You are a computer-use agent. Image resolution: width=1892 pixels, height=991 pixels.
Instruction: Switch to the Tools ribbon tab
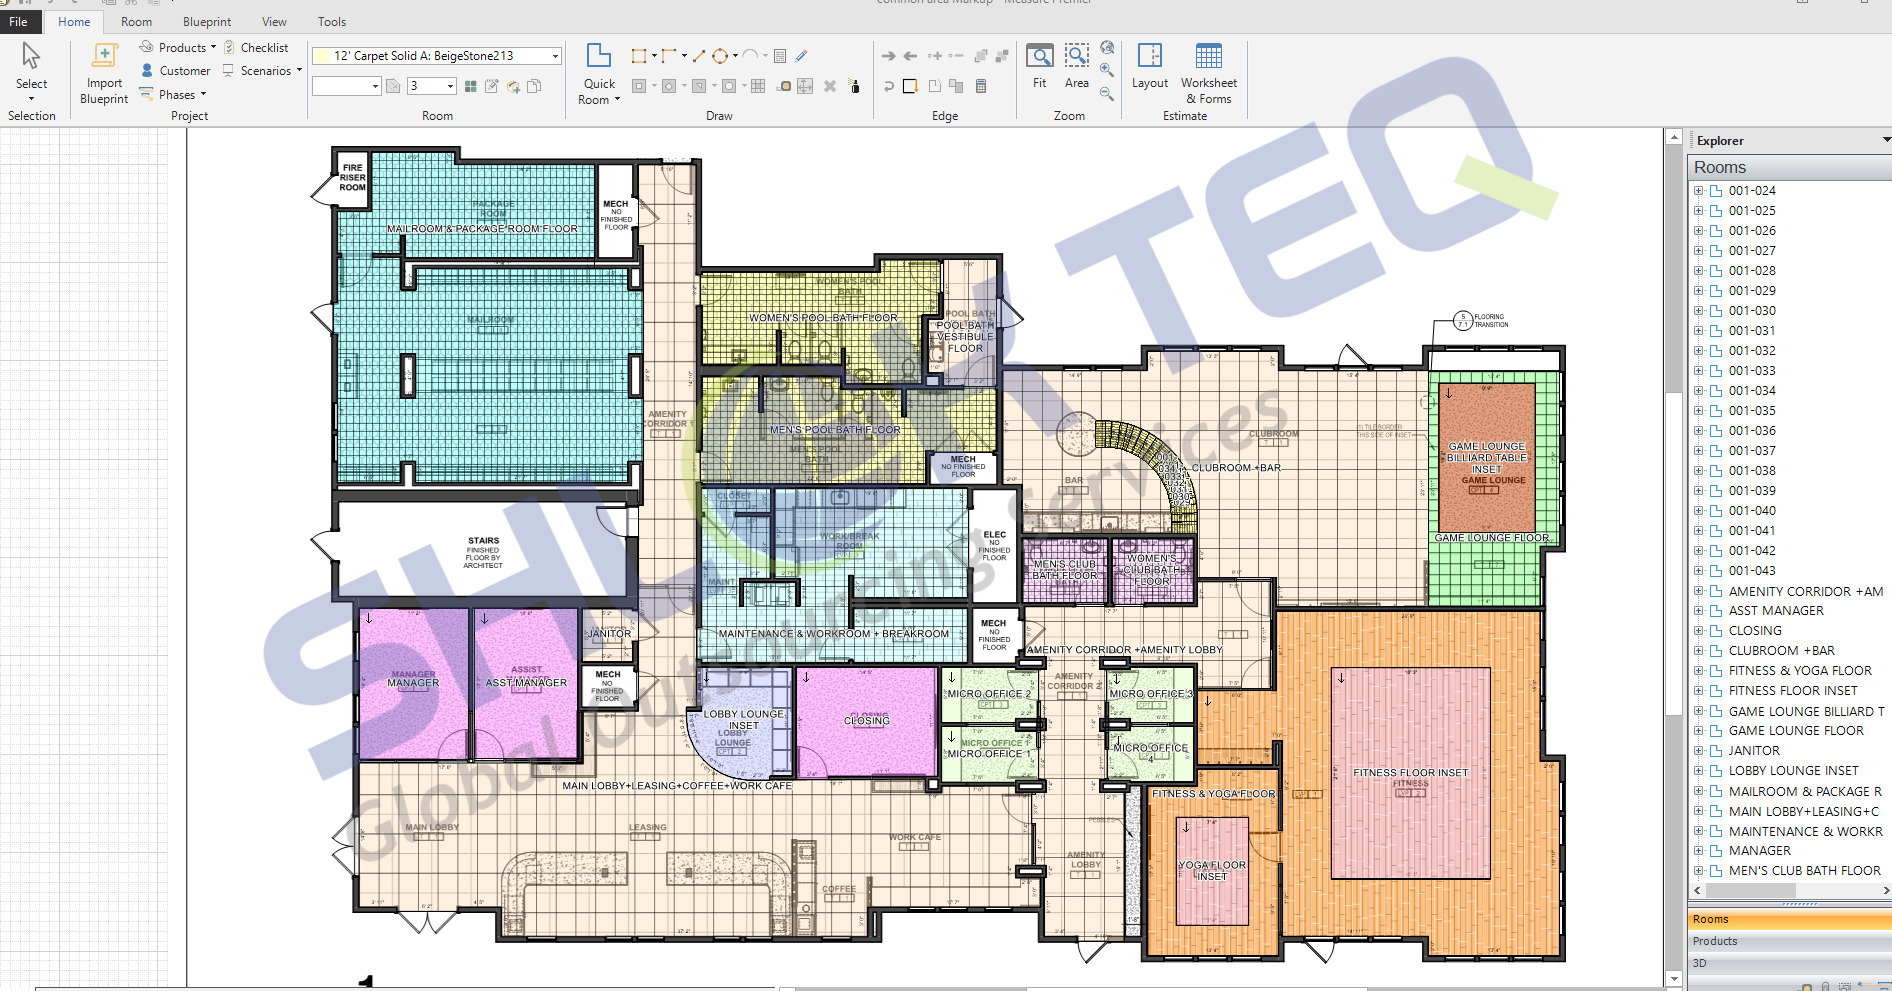point(332,21)
